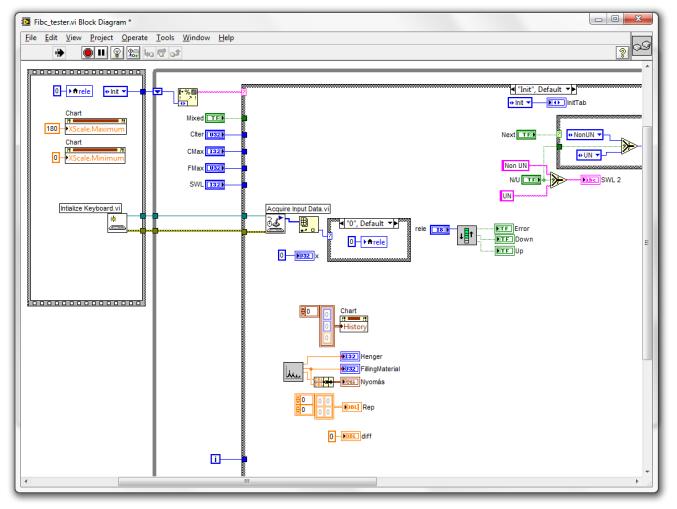The height and width of the screenshot is (509, 677).
Task: Open the "0", Default case selector dropdown
Action: [x=390, y=223]
